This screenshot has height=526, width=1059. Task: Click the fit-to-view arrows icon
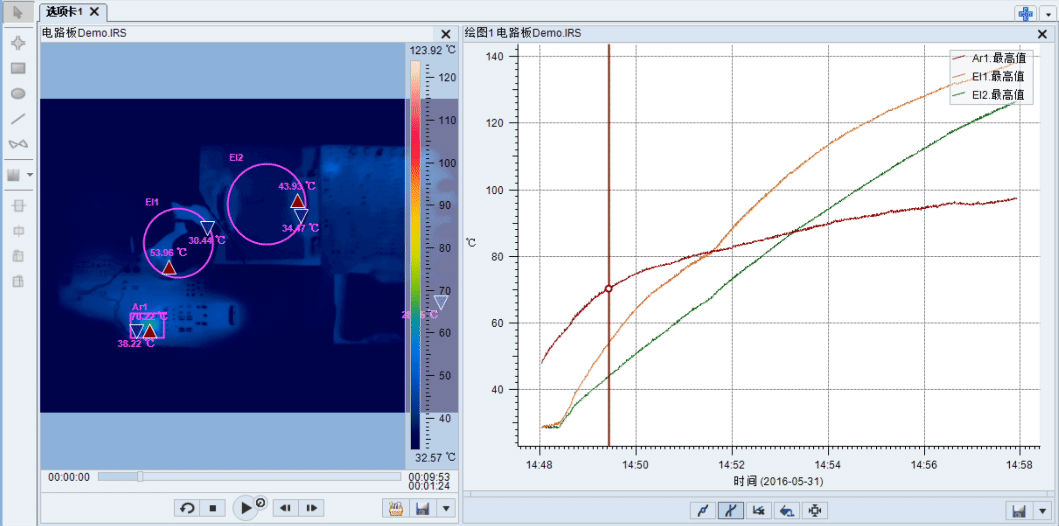pyautogui.click(x=816, y=511)
